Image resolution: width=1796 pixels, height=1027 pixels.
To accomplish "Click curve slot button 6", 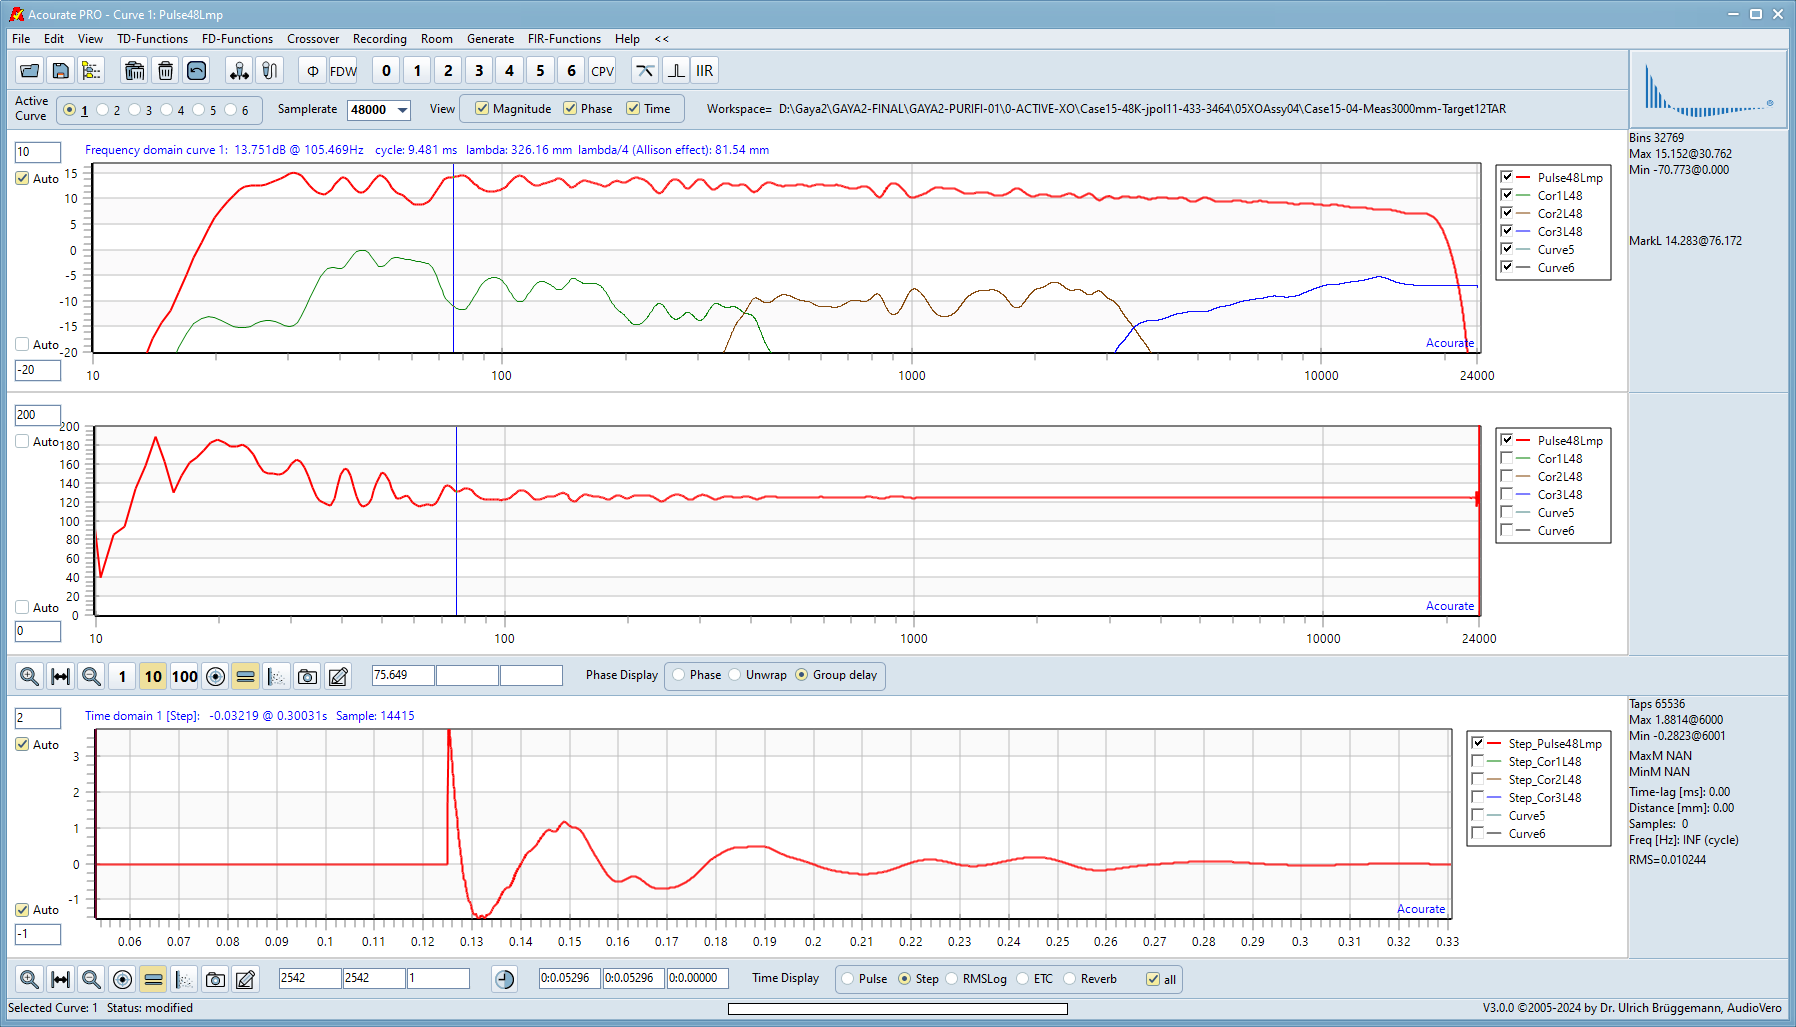I will 571,71.
